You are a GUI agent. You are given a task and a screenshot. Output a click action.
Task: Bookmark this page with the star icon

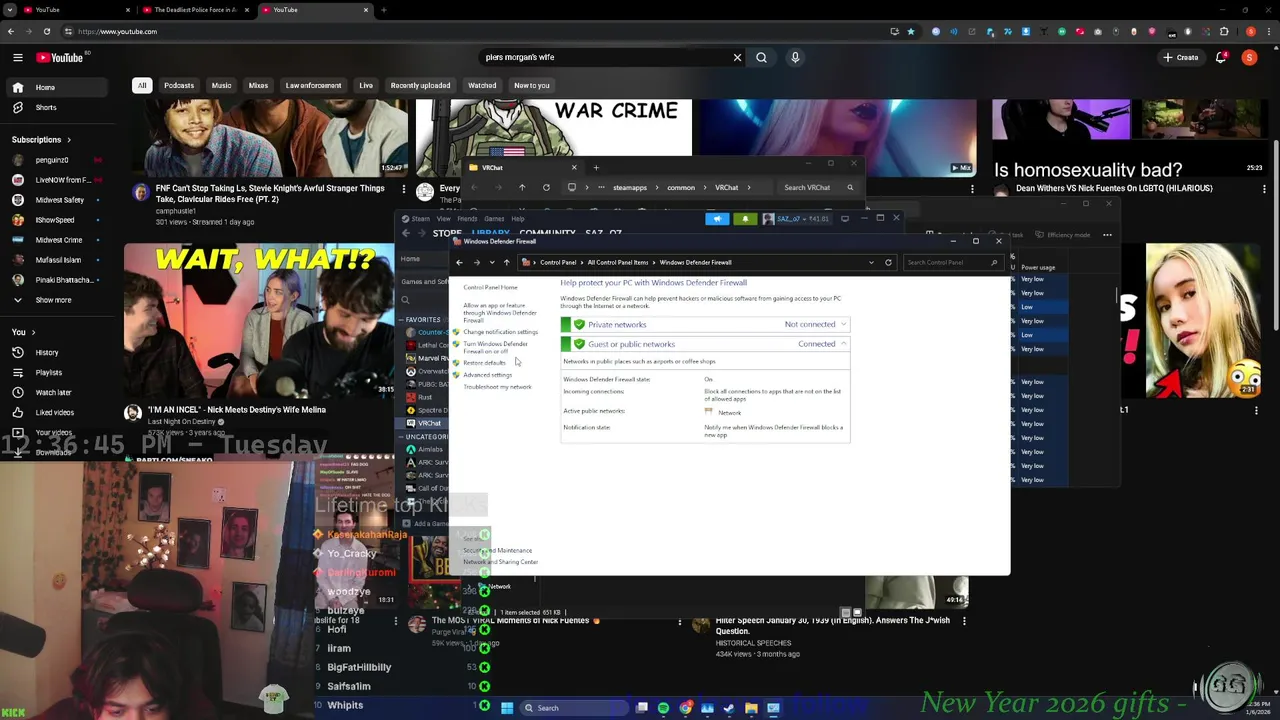(x=910, y=31)
